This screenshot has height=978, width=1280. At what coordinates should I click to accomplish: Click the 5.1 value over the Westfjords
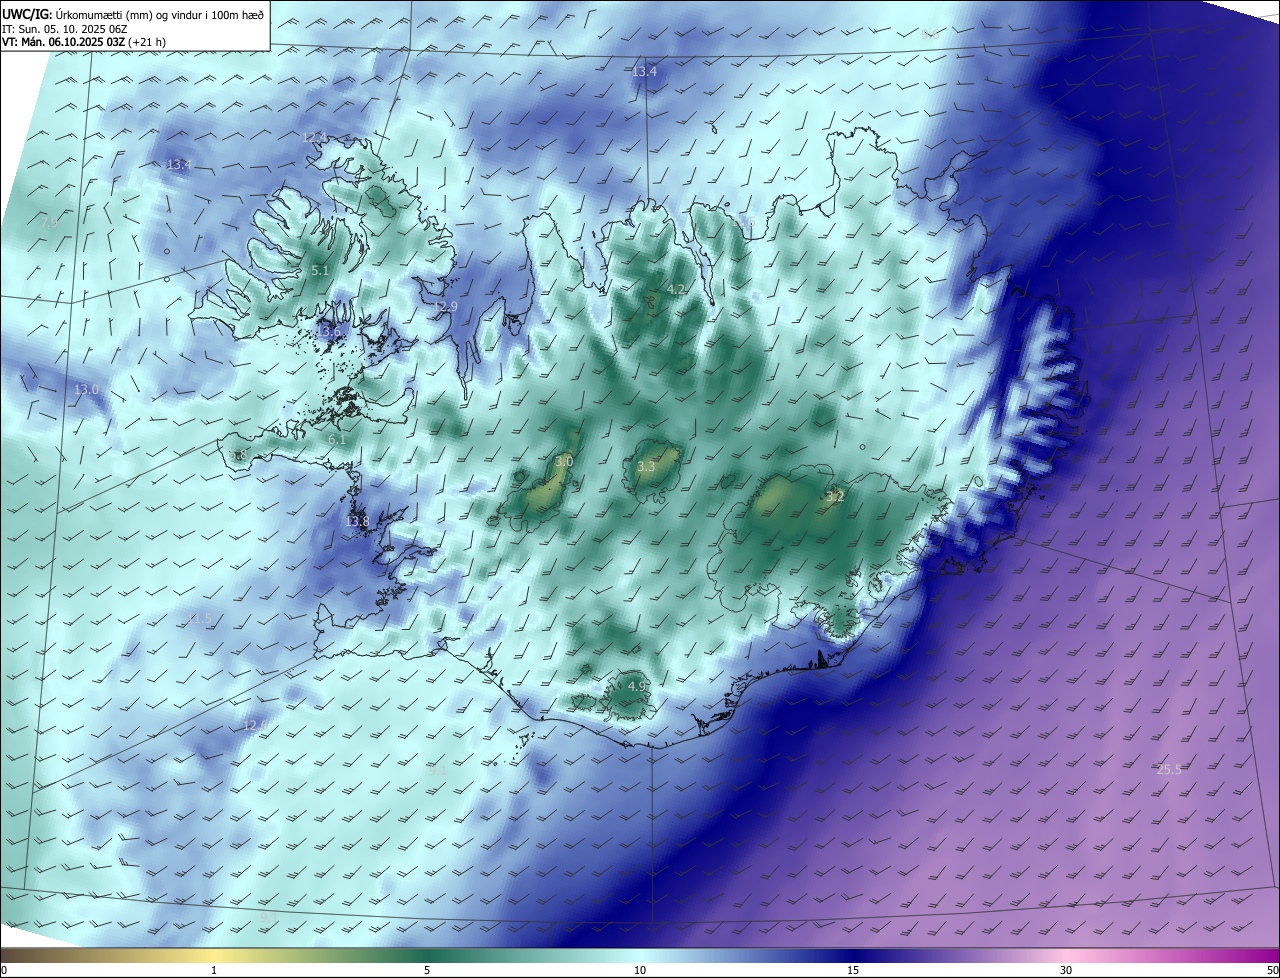click(320, 271)
